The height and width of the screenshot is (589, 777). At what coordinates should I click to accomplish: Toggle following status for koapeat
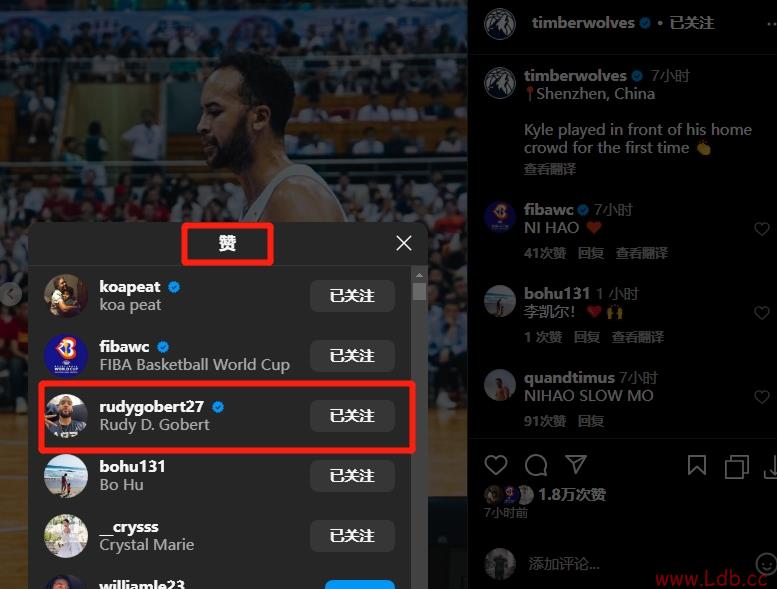pyautogui.click(x=352, y=296)
